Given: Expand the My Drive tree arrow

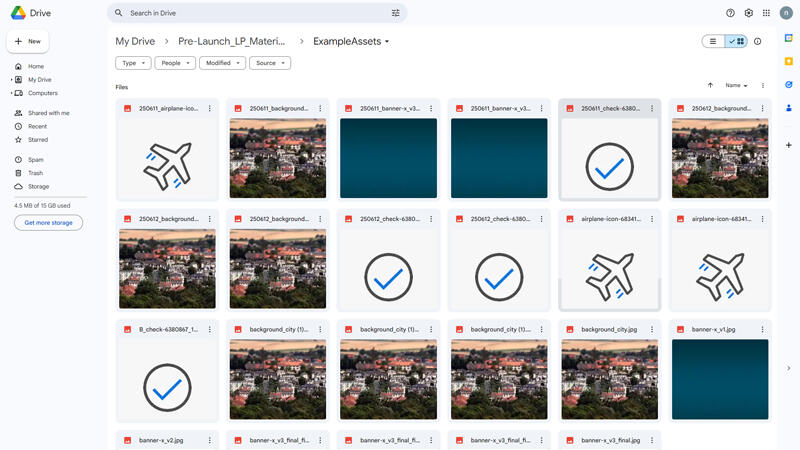Looking at the screenshot, I should point(12,80).
